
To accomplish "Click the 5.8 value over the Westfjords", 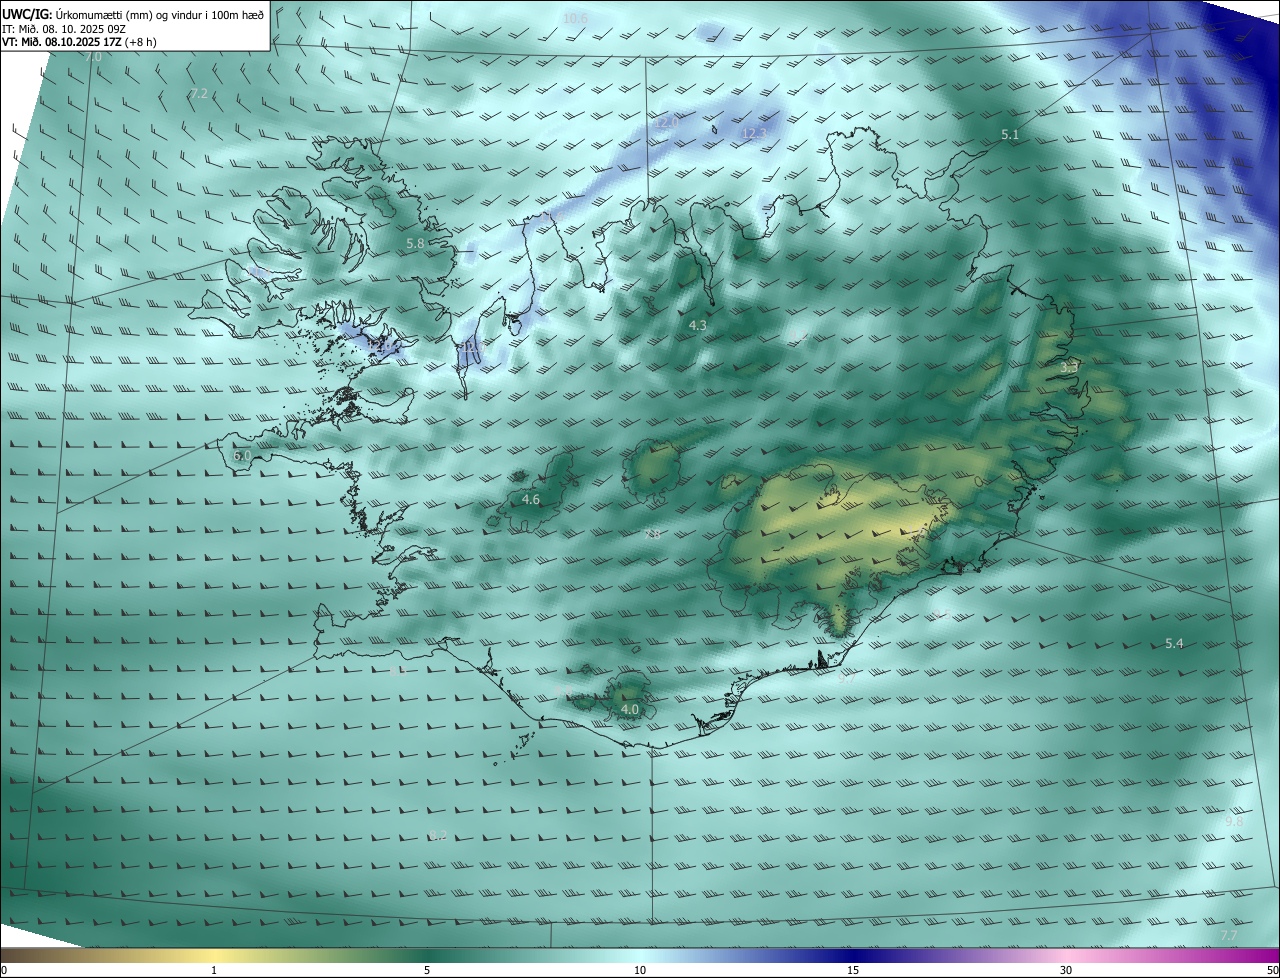I will click(415, 243).
